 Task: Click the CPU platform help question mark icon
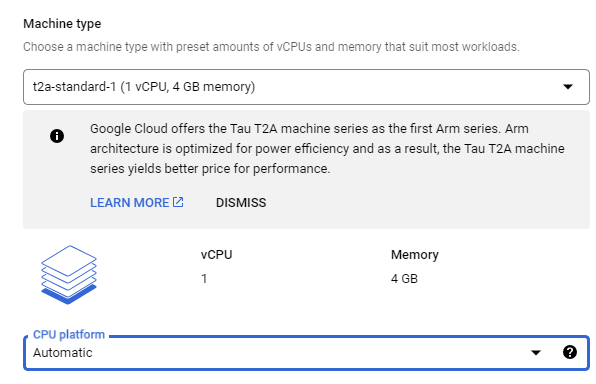pyautogui.click(x=569, y=352)
